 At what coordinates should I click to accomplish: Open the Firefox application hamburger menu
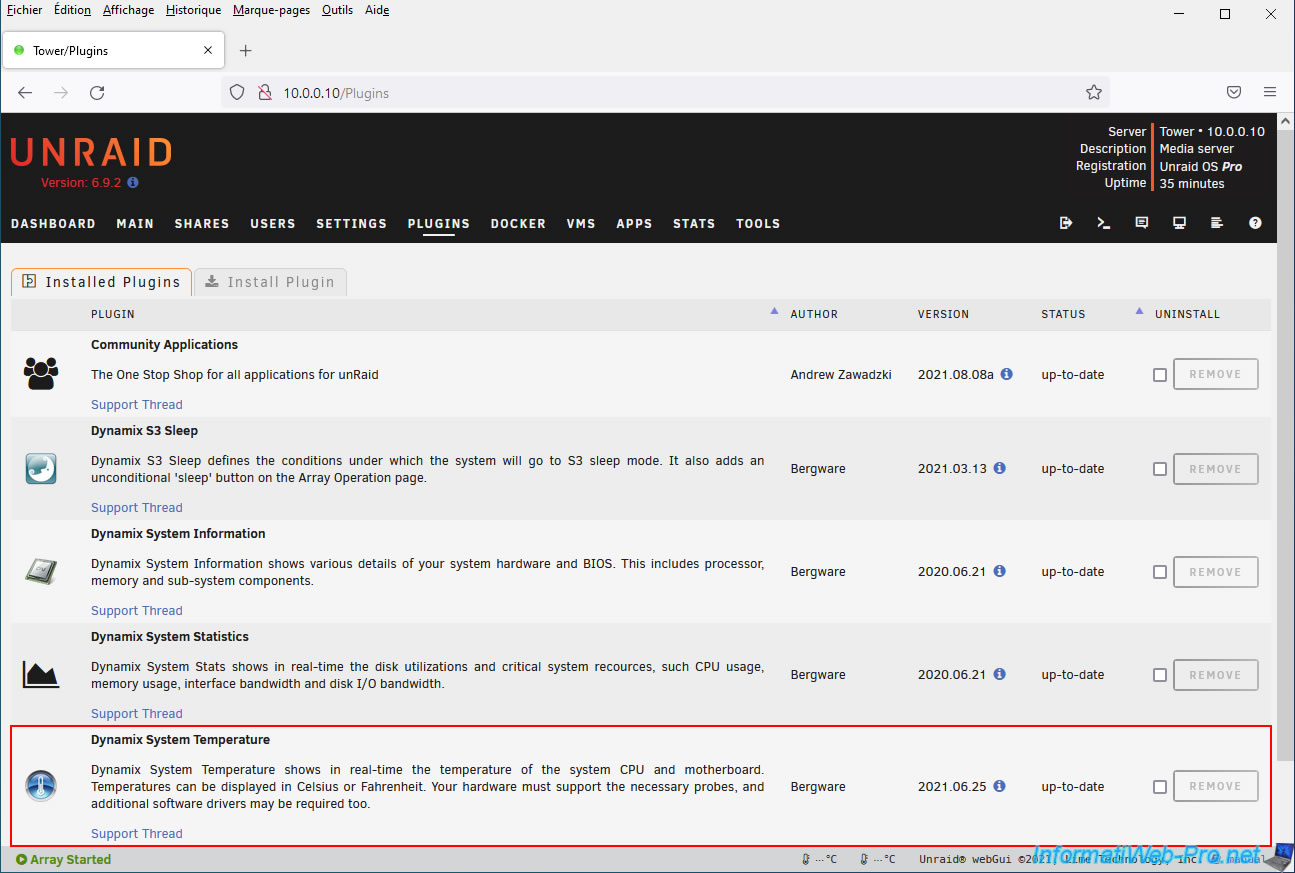[x=1270, y=92]
